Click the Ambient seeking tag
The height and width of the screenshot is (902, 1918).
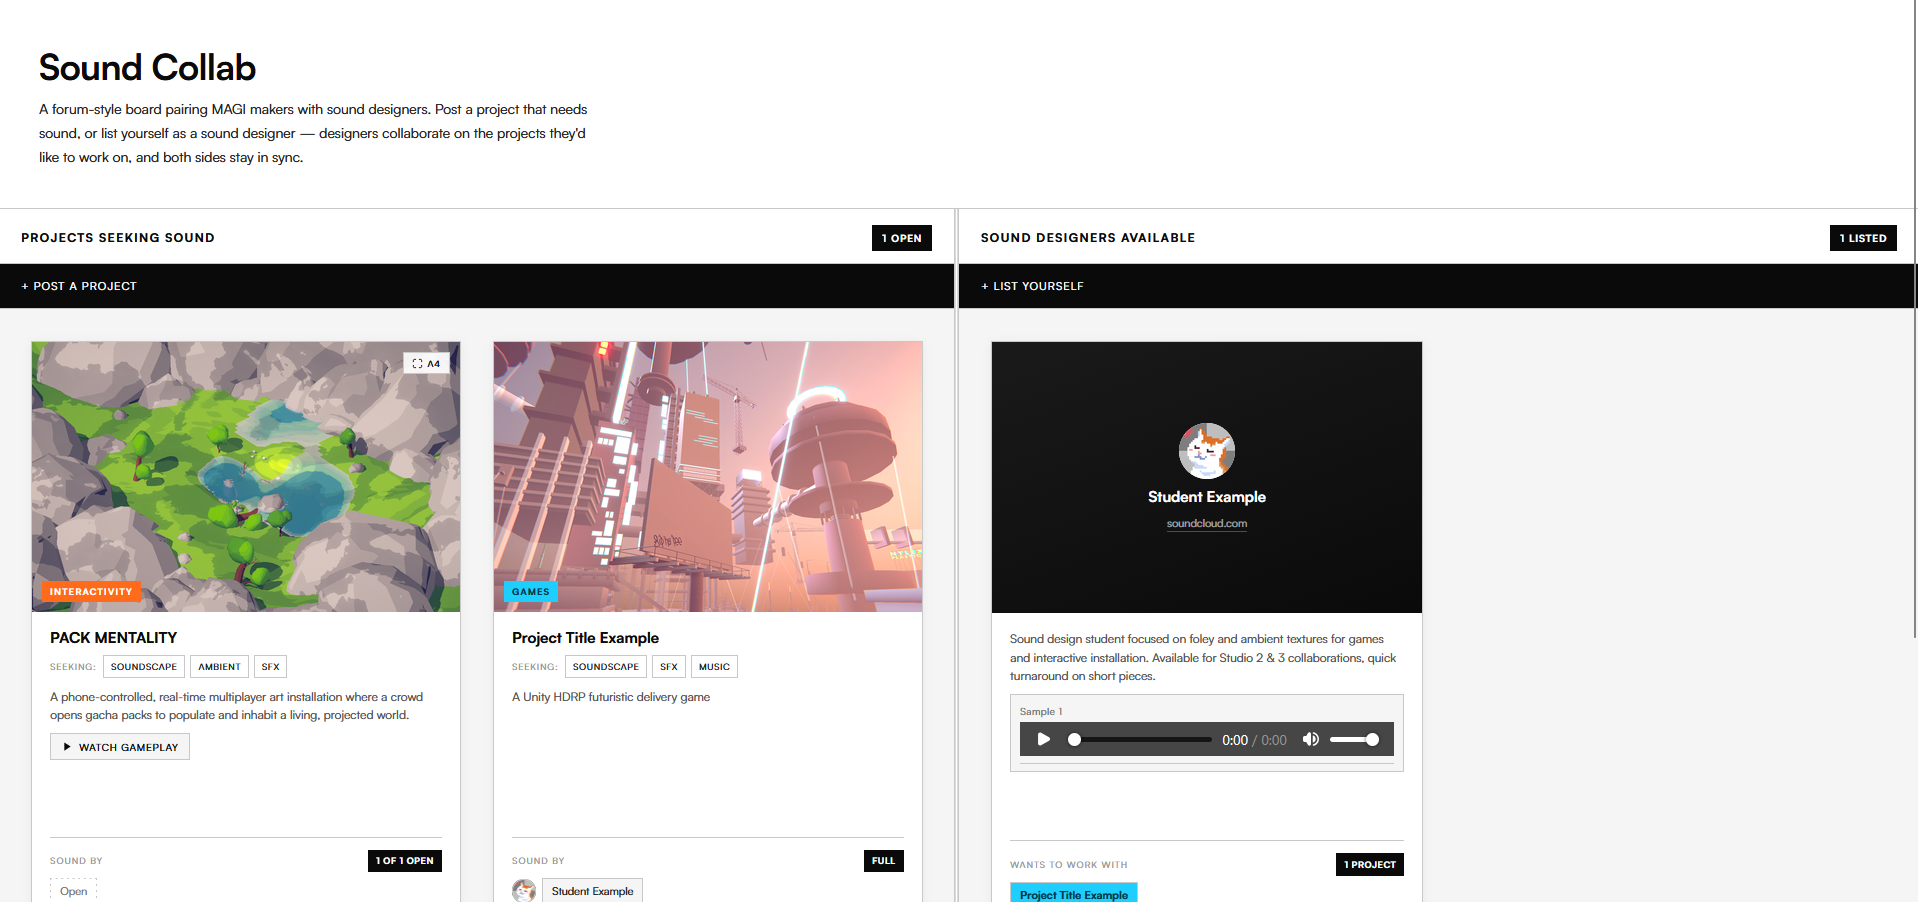click(219, 667)
